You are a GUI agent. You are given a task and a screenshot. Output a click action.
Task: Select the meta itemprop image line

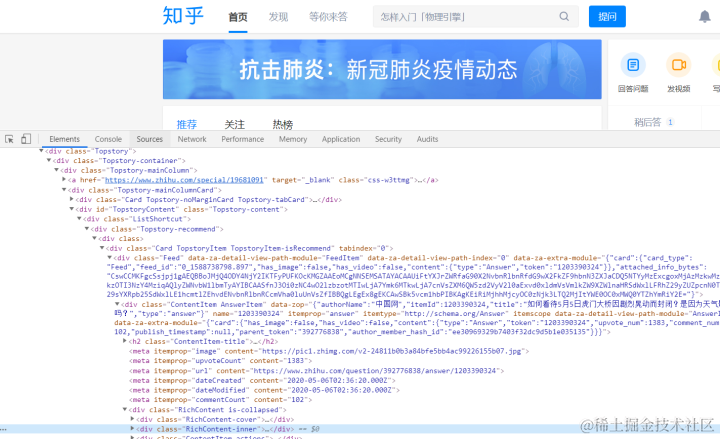[x=329, y=351]
